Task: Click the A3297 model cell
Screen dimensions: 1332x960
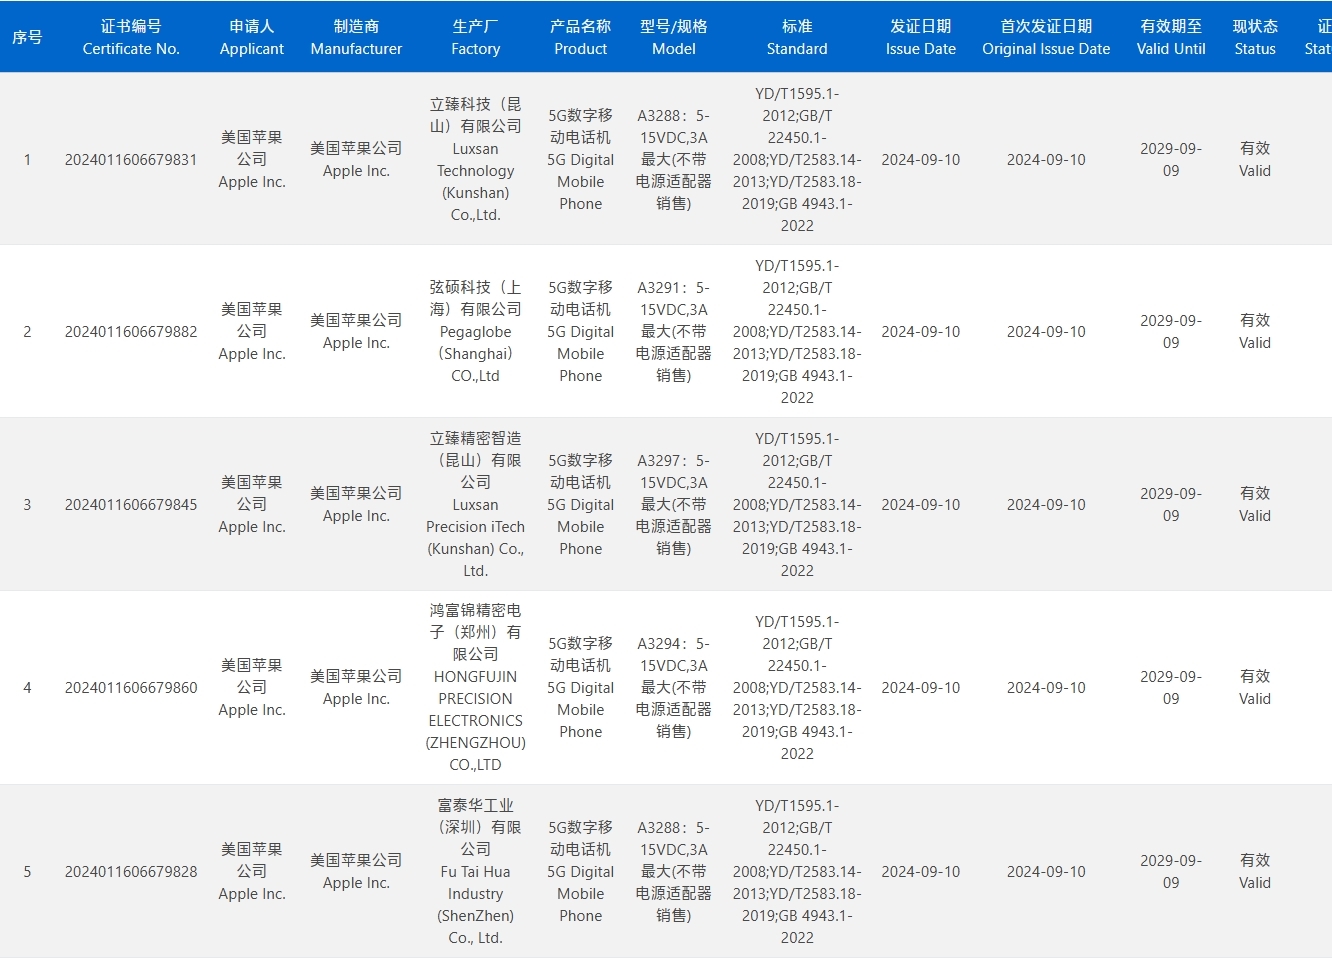Action: (x=674, y=505)
